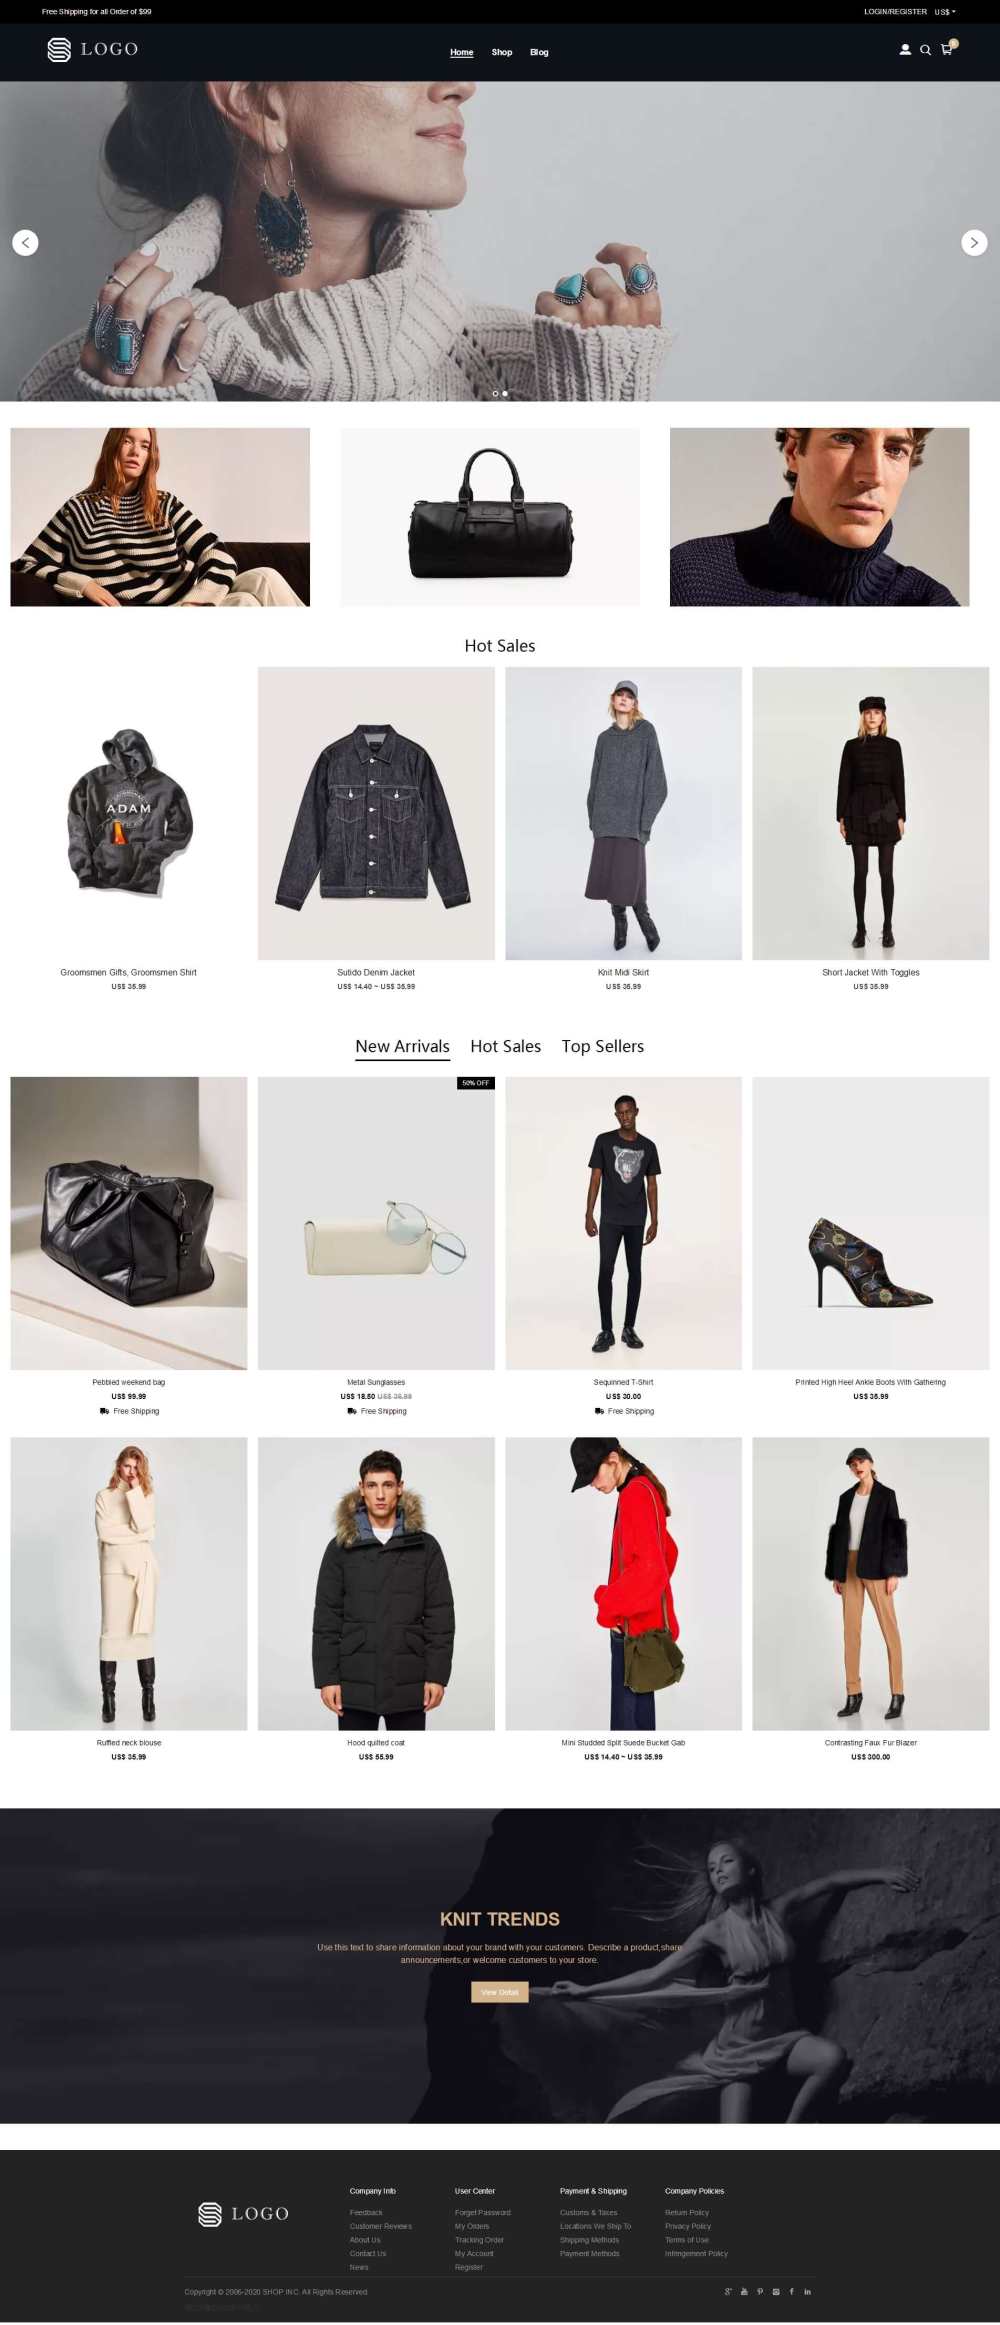The height and width of the screenshot is (2325, 1000).
Task: Switch to the Top Sellers tab
Action: [603, 1046]
